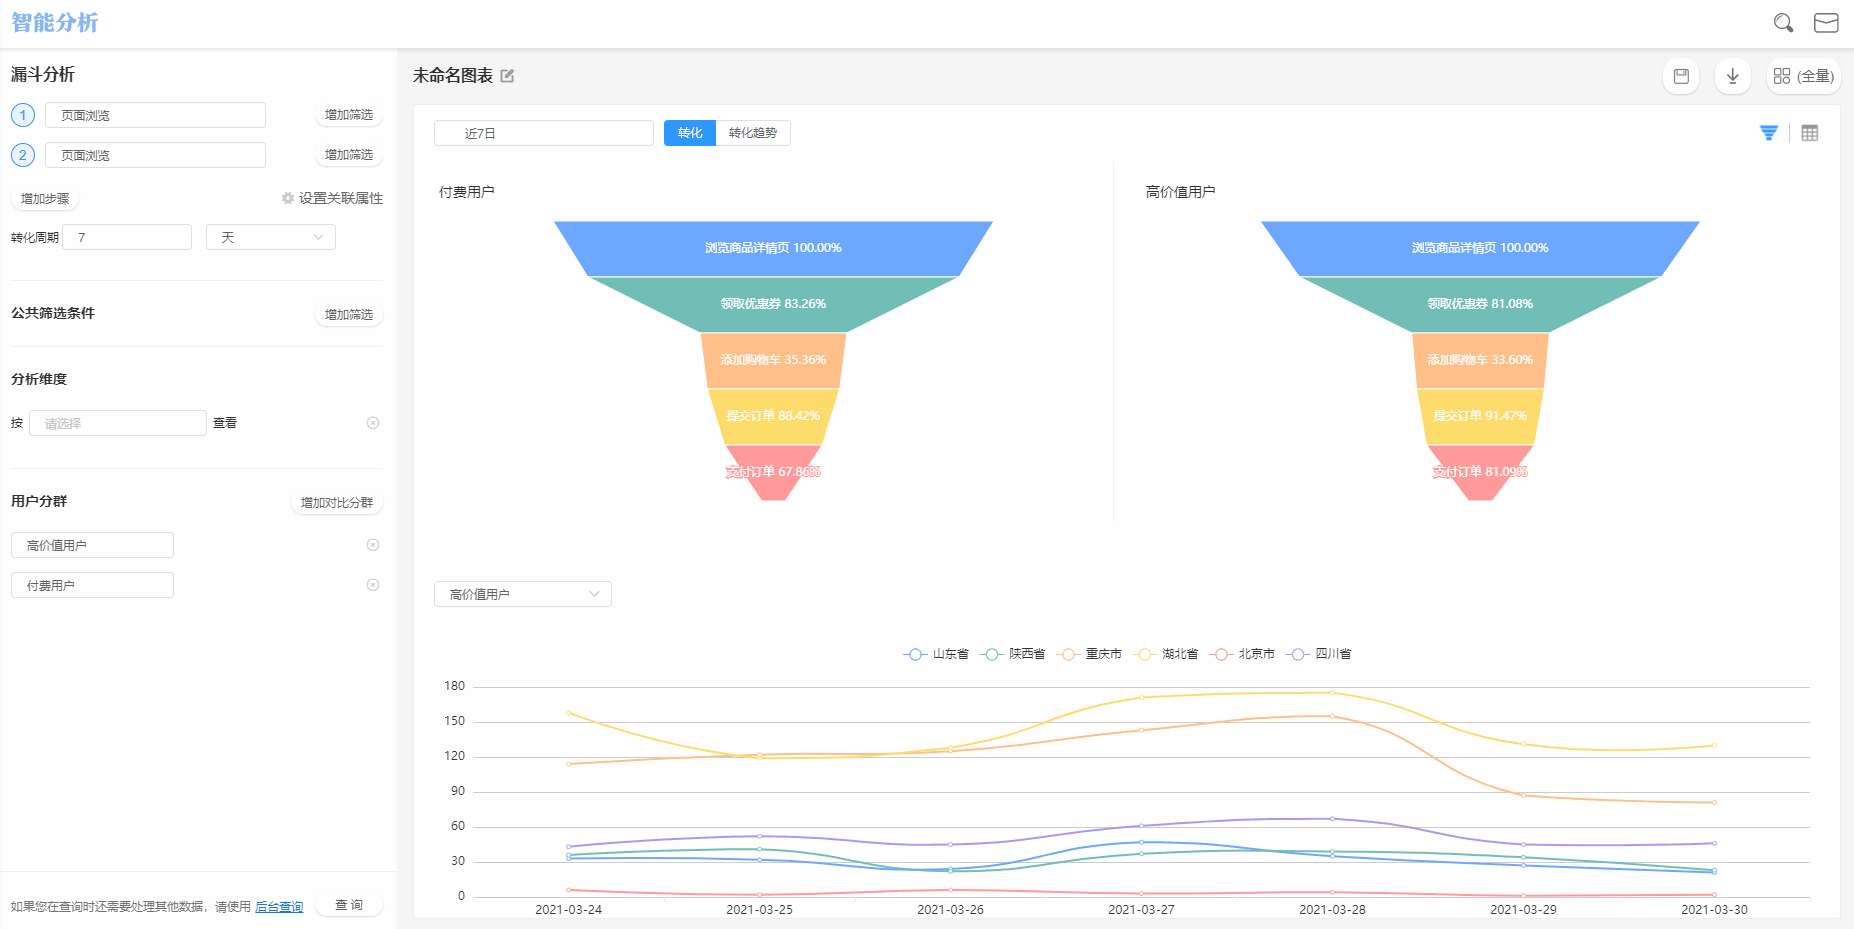The height and width of the screenshot is (929, 1854).
Task: Click the download arrow icon button
Action: 1733,76
